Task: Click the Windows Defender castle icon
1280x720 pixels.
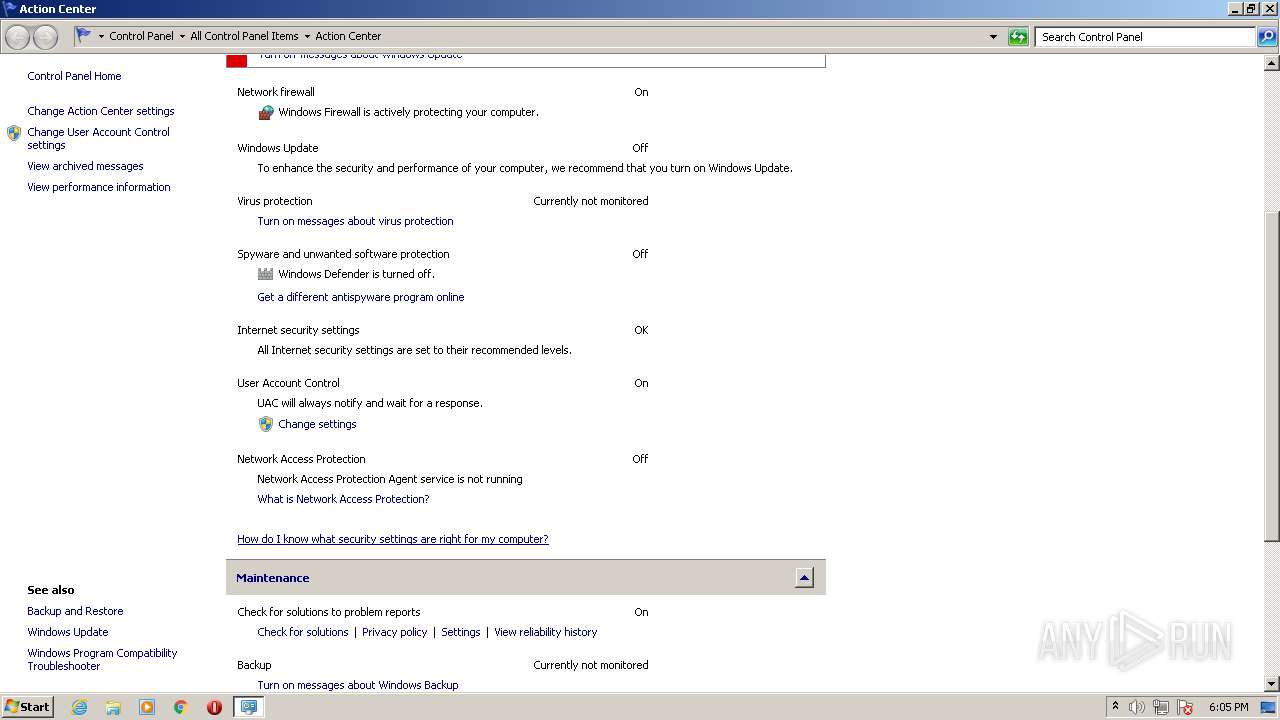Action: pos(265,274)
